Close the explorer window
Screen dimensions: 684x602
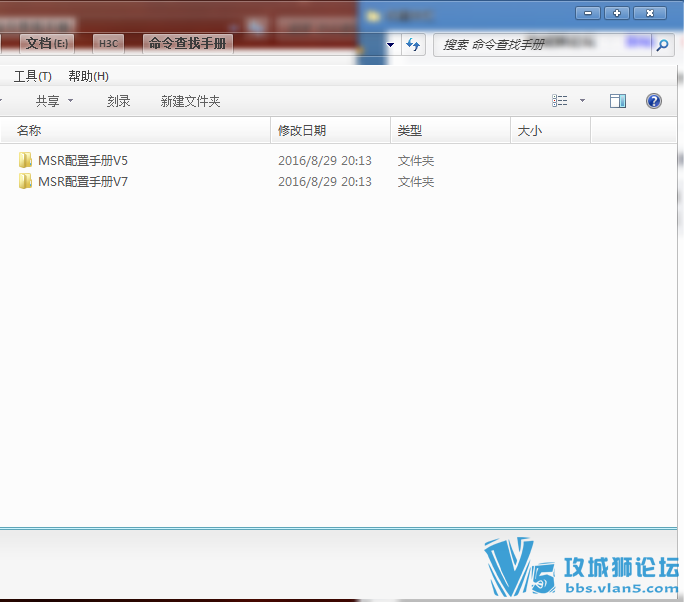tap(650, 13)
